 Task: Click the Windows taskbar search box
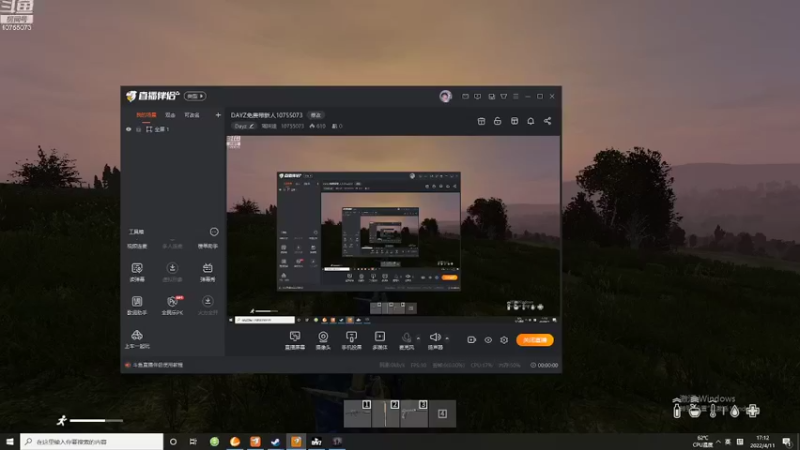coord(92,441)
